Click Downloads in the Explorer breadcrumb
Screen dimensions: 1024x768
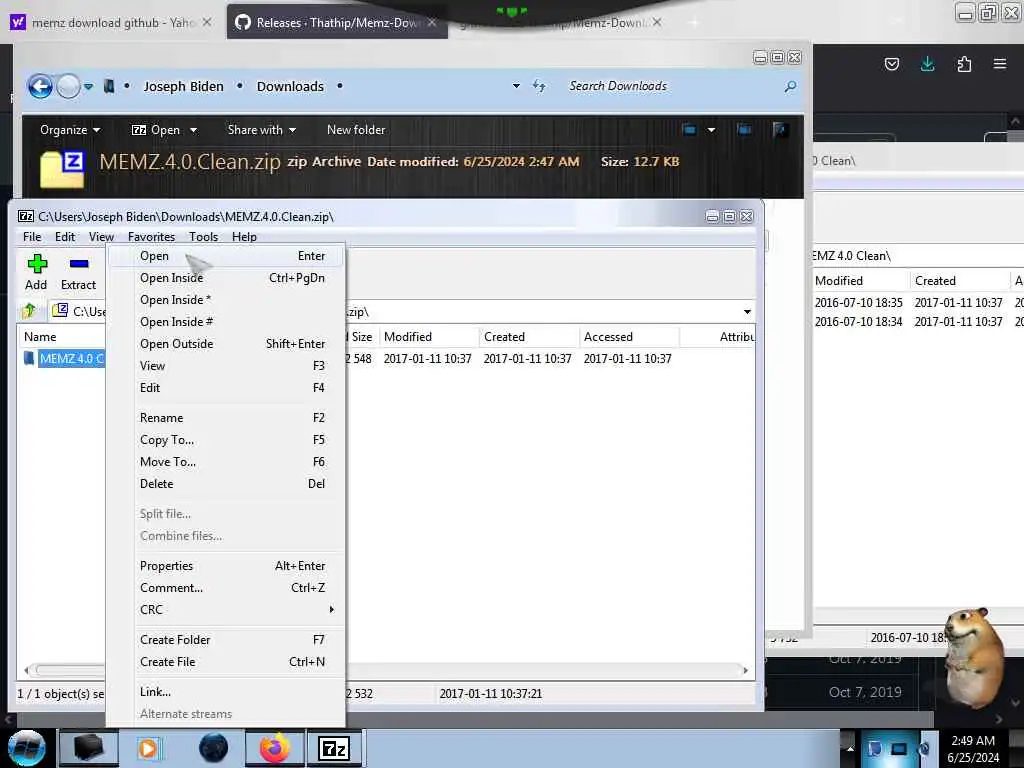click(290, 86)
